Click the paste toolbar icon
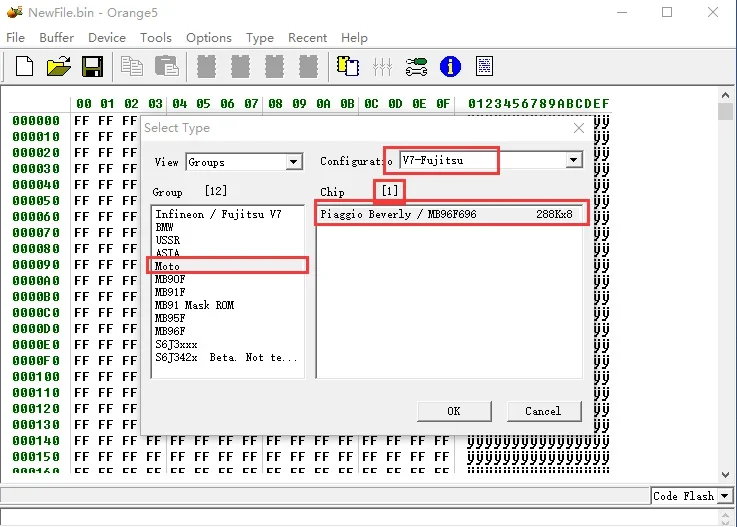 [x=167, y=66]
